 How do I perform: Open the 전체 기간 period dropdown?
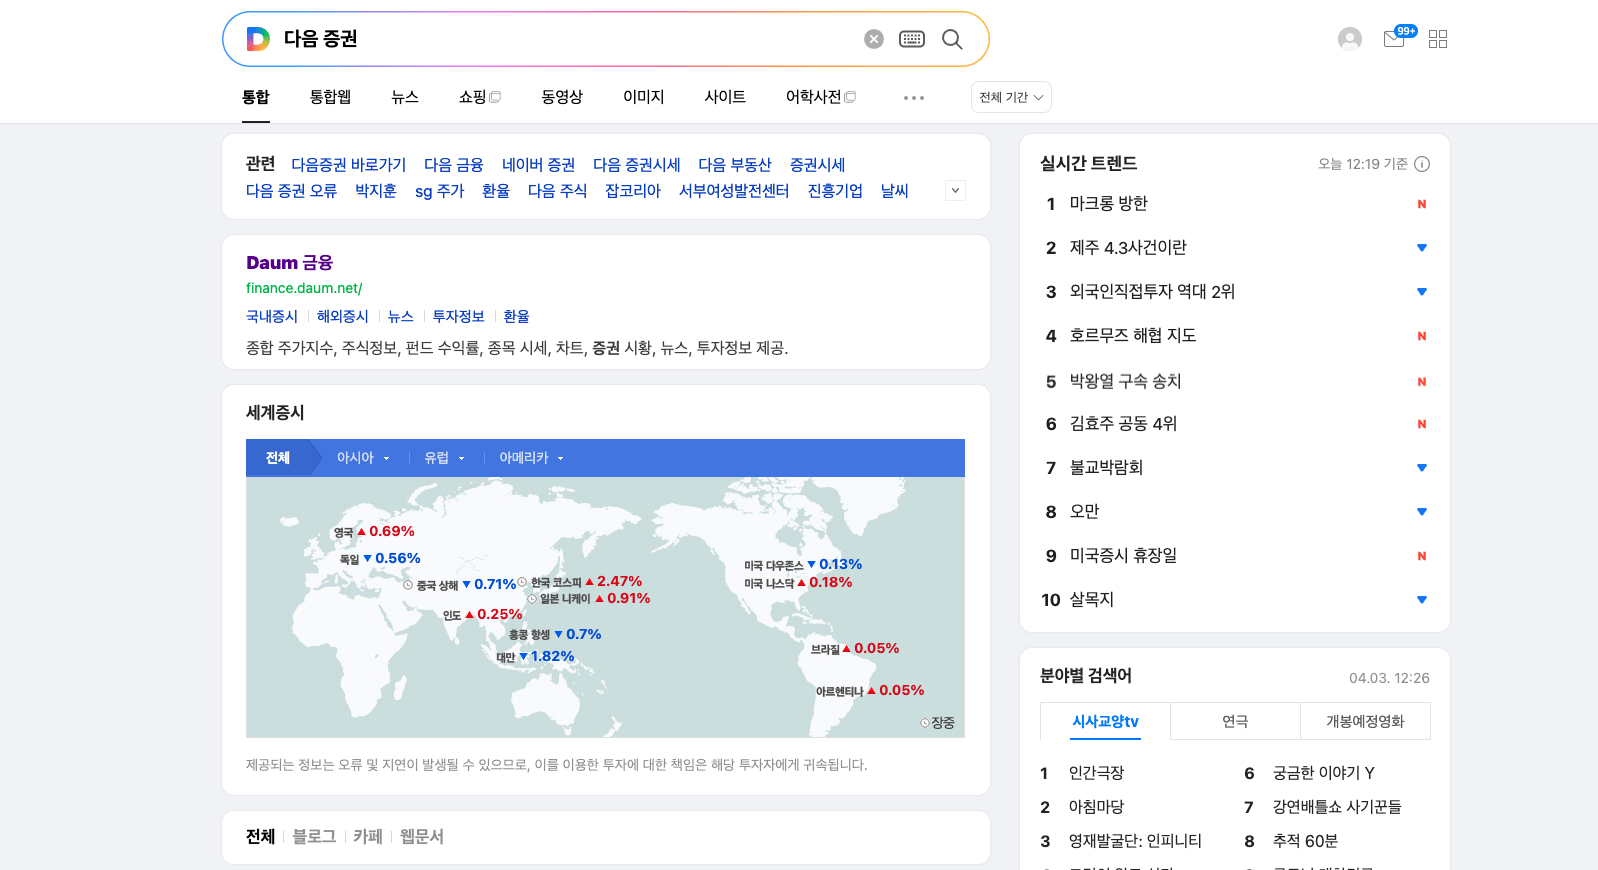[1011, 97]
